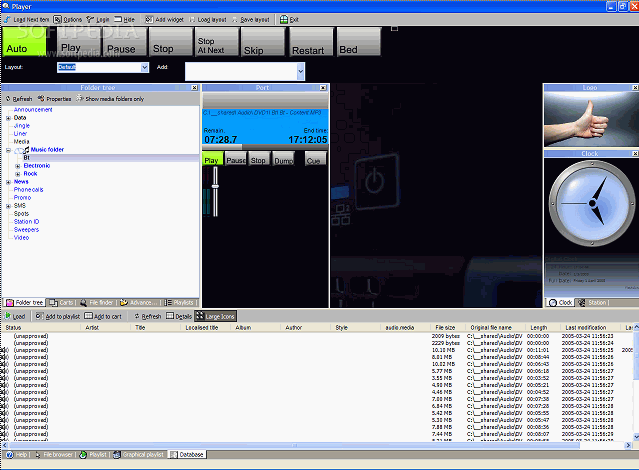Open the Options toolbar icon
The width and height of the screenshot is (639, 470).
(57, 20)
